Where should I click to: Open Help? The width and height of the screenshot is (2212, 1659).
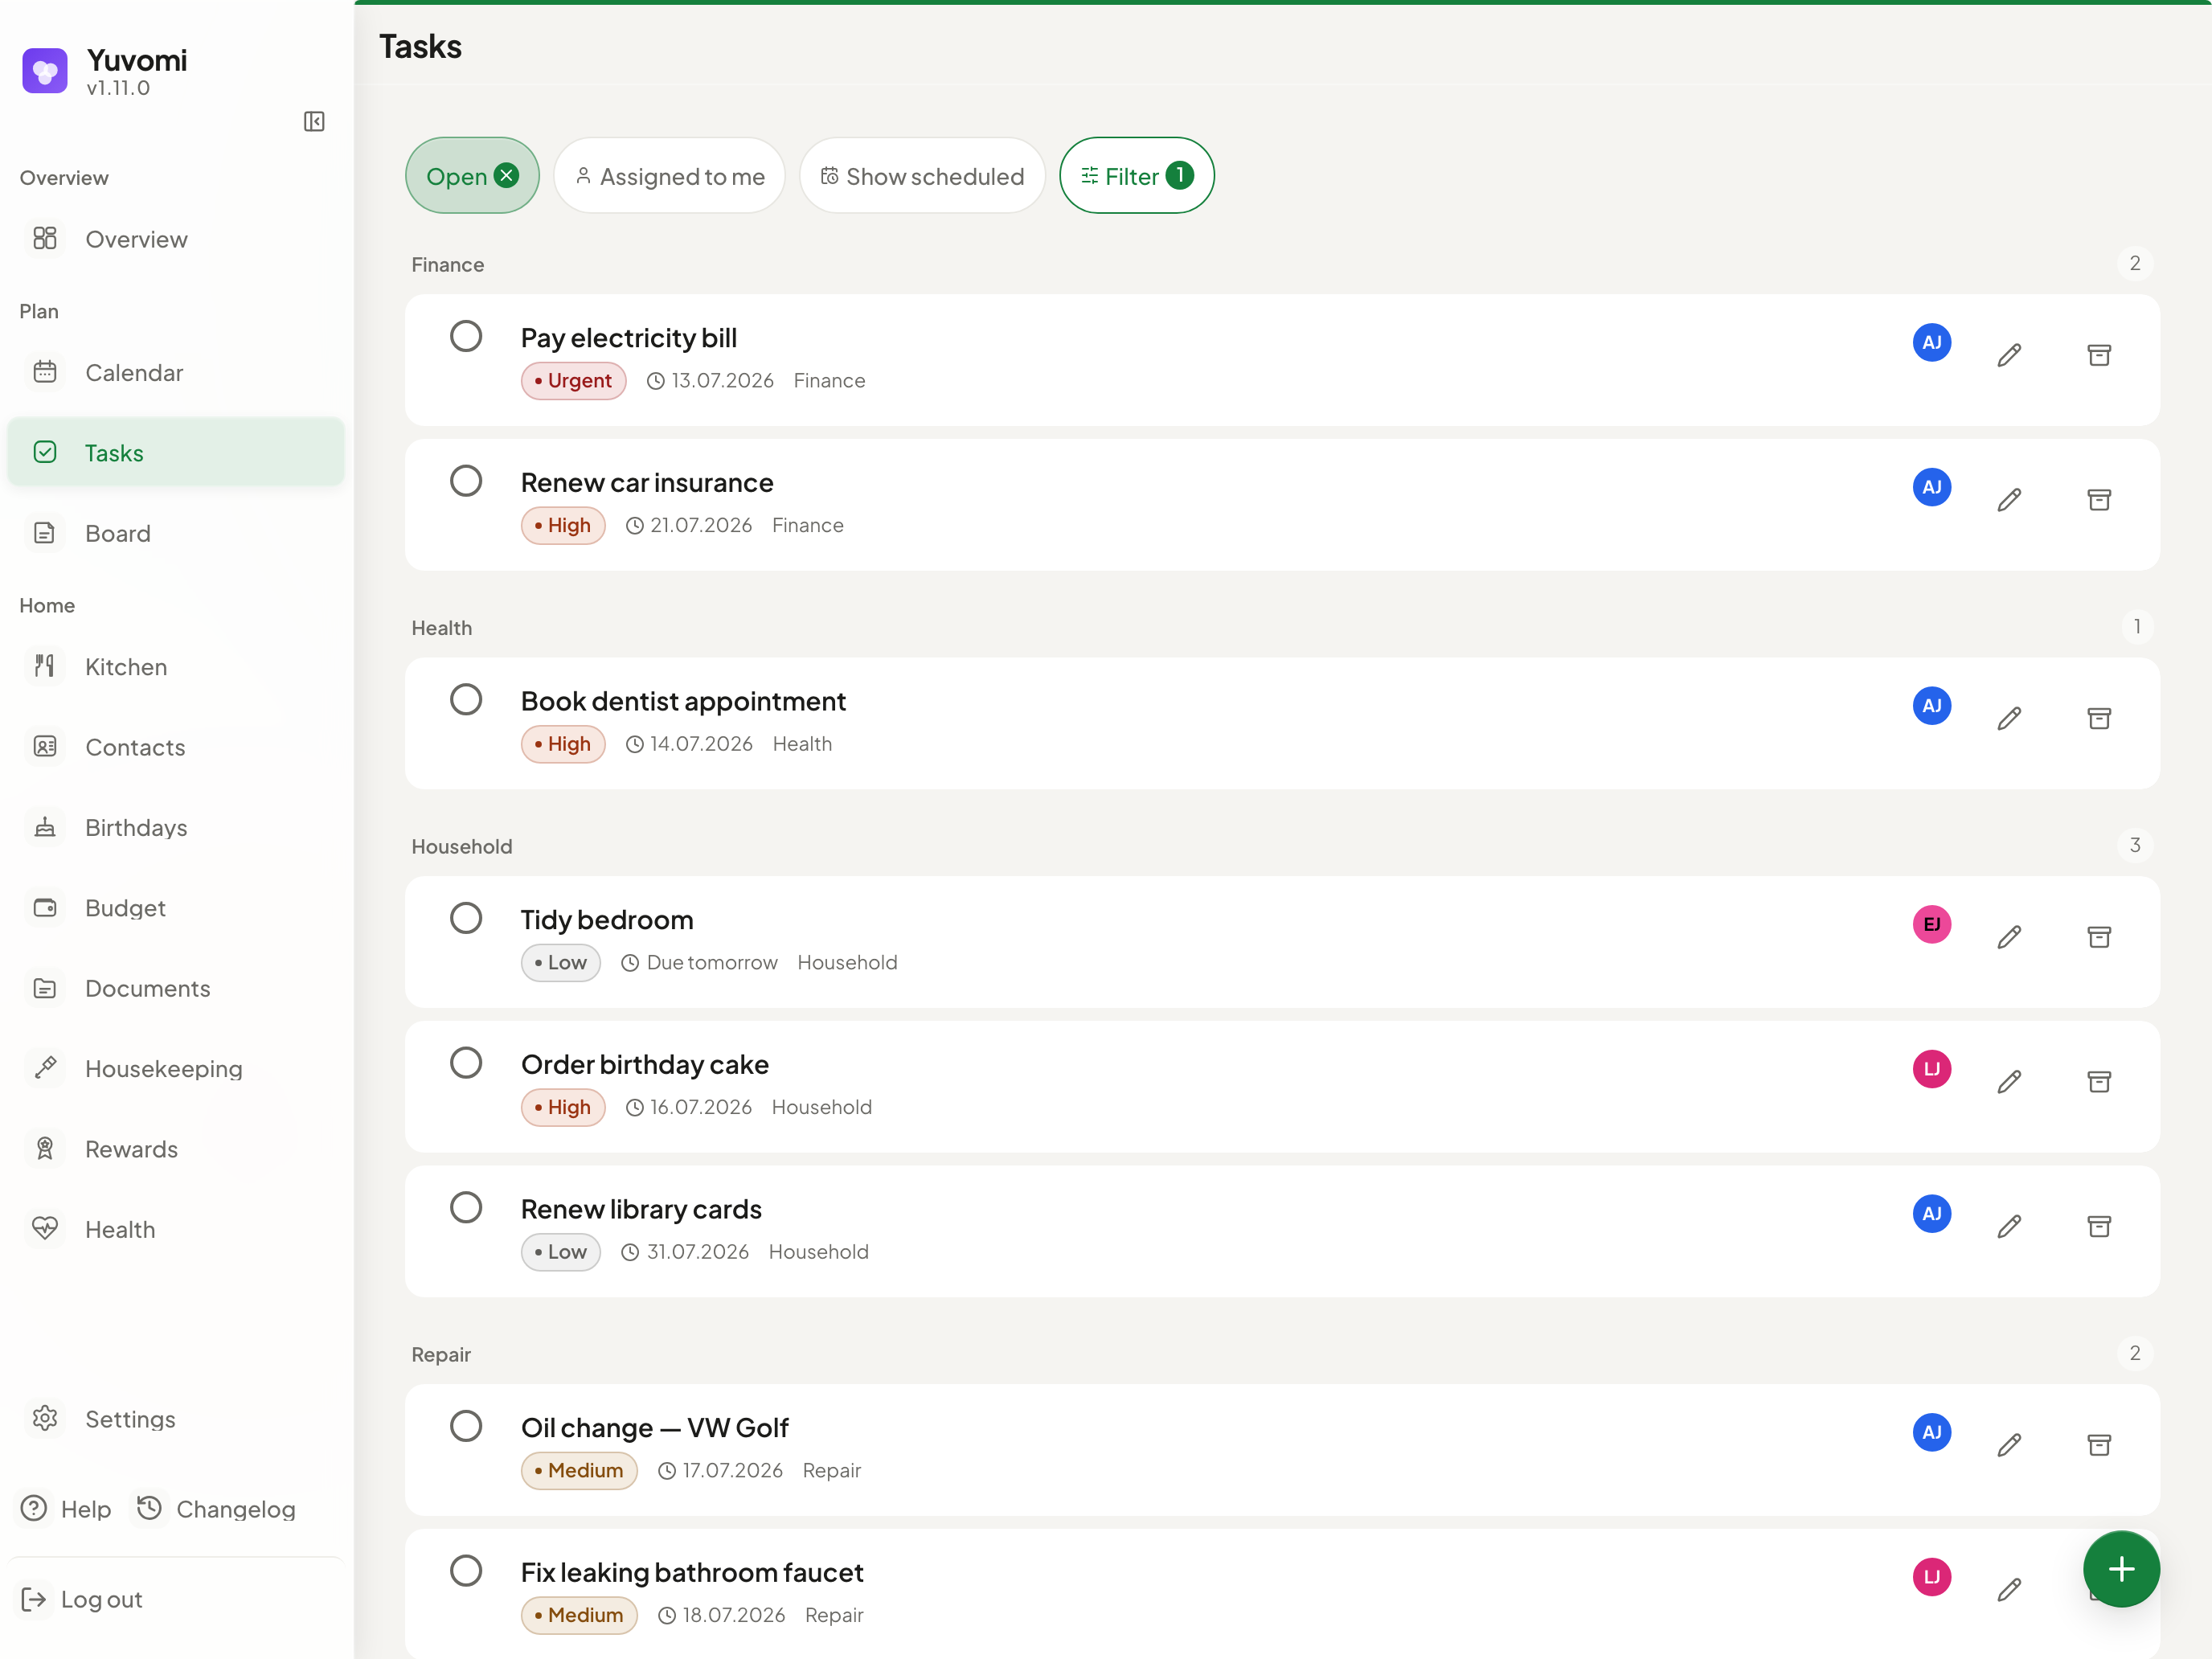(66, 1509)
